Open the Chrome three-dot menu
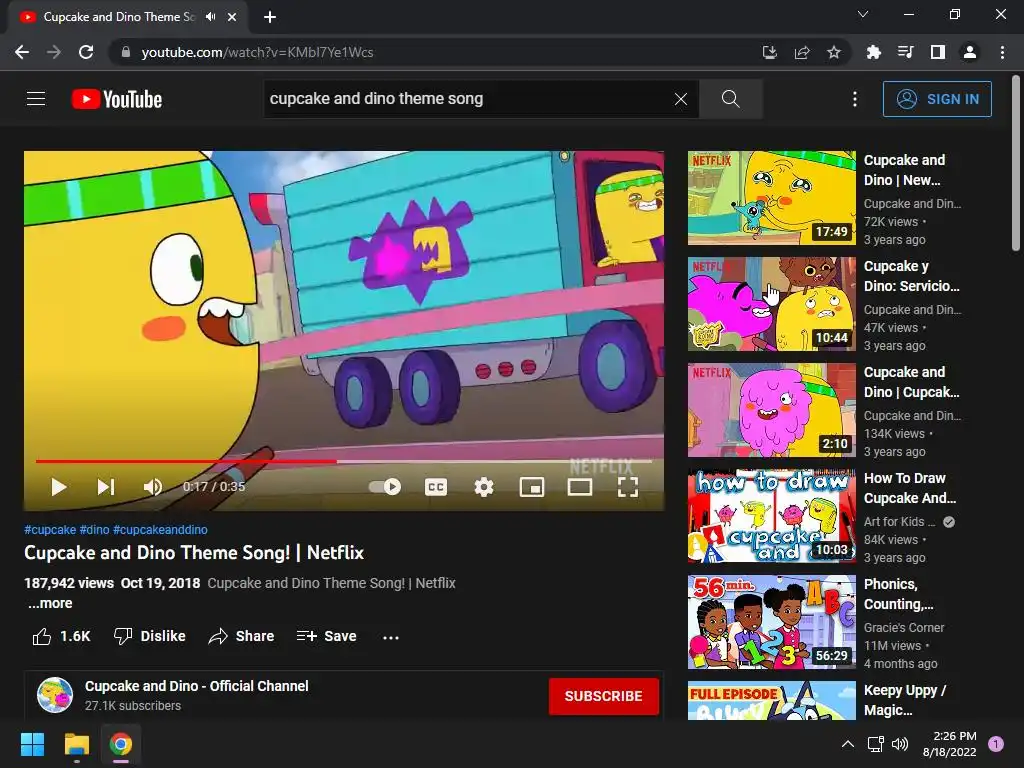 [x=1002, y=52]
